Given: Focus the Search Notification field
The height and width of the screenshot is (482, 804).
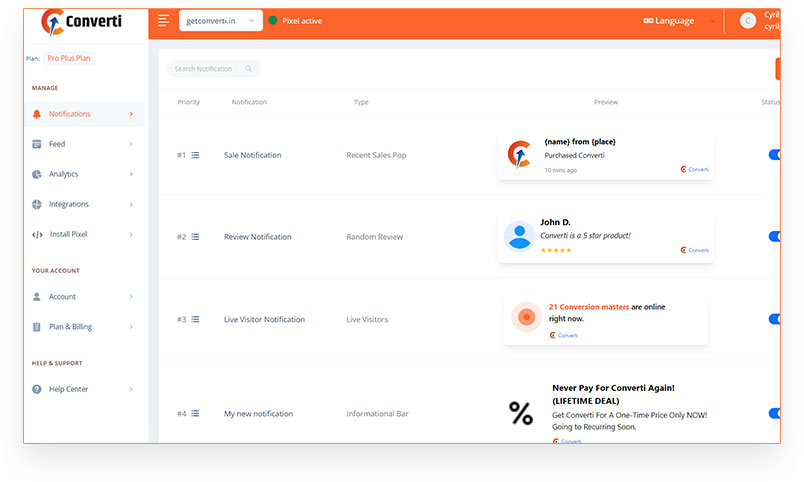Looking at the screenshot, I should (x=213, y=69).
